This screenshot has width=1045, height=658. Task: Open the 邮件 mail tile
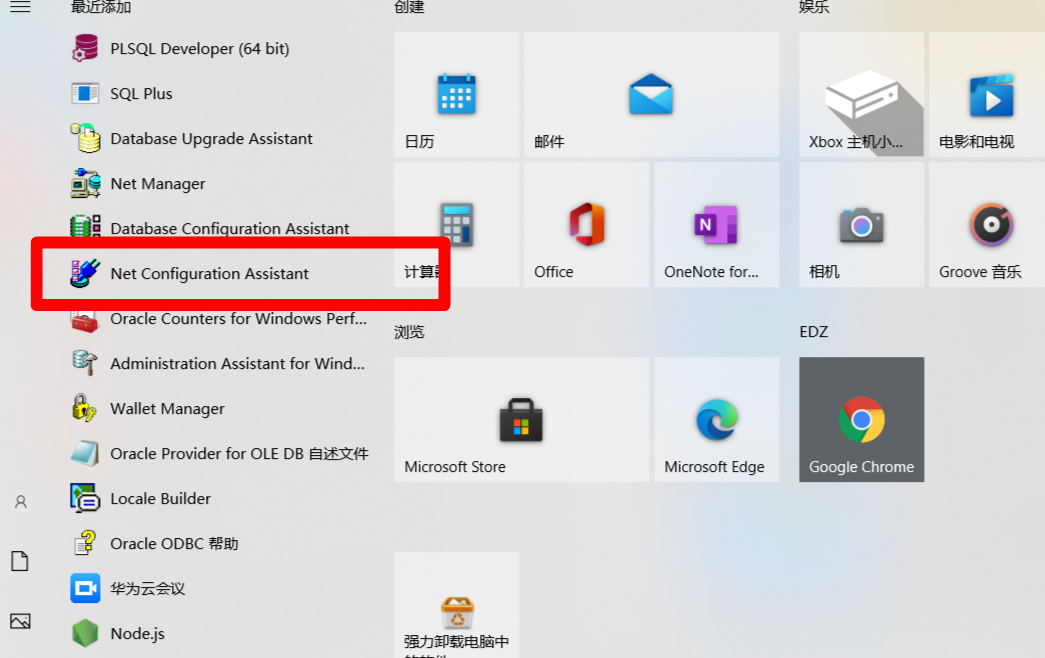coord(652,95)
